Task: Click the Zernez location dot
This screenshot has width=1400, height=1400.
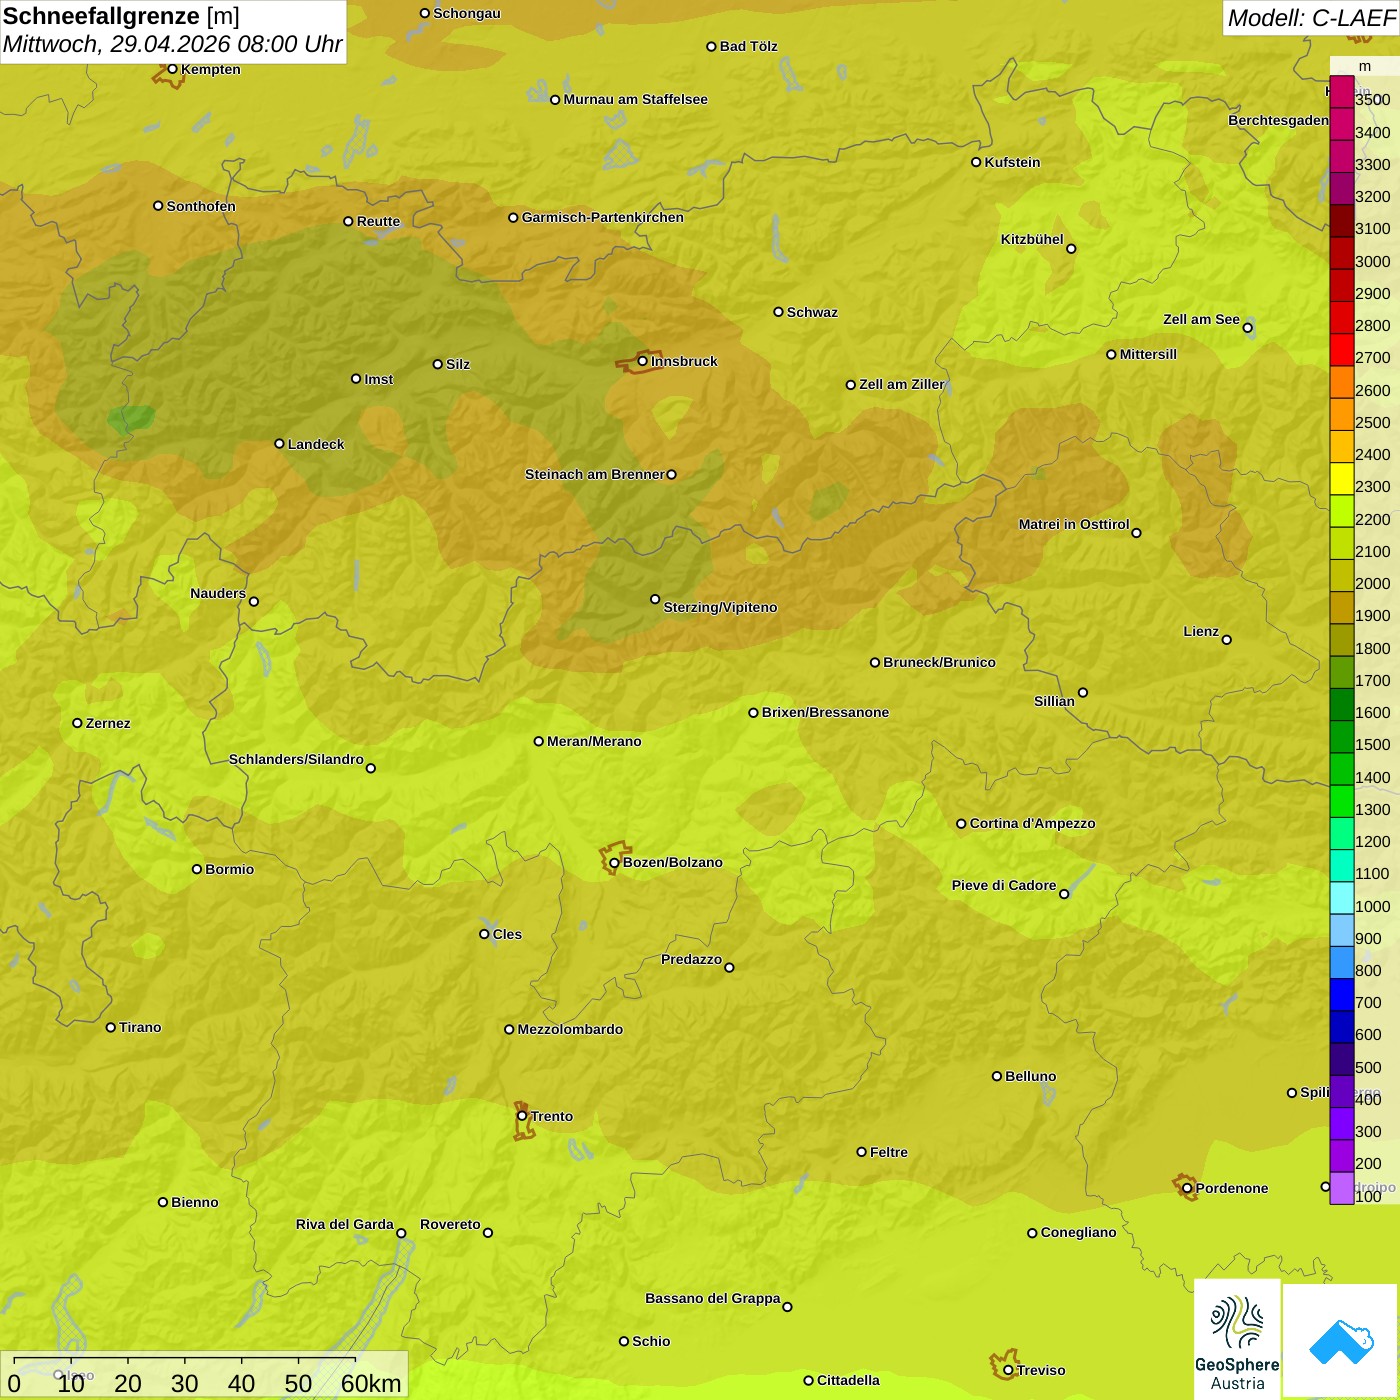Action: 78,723
